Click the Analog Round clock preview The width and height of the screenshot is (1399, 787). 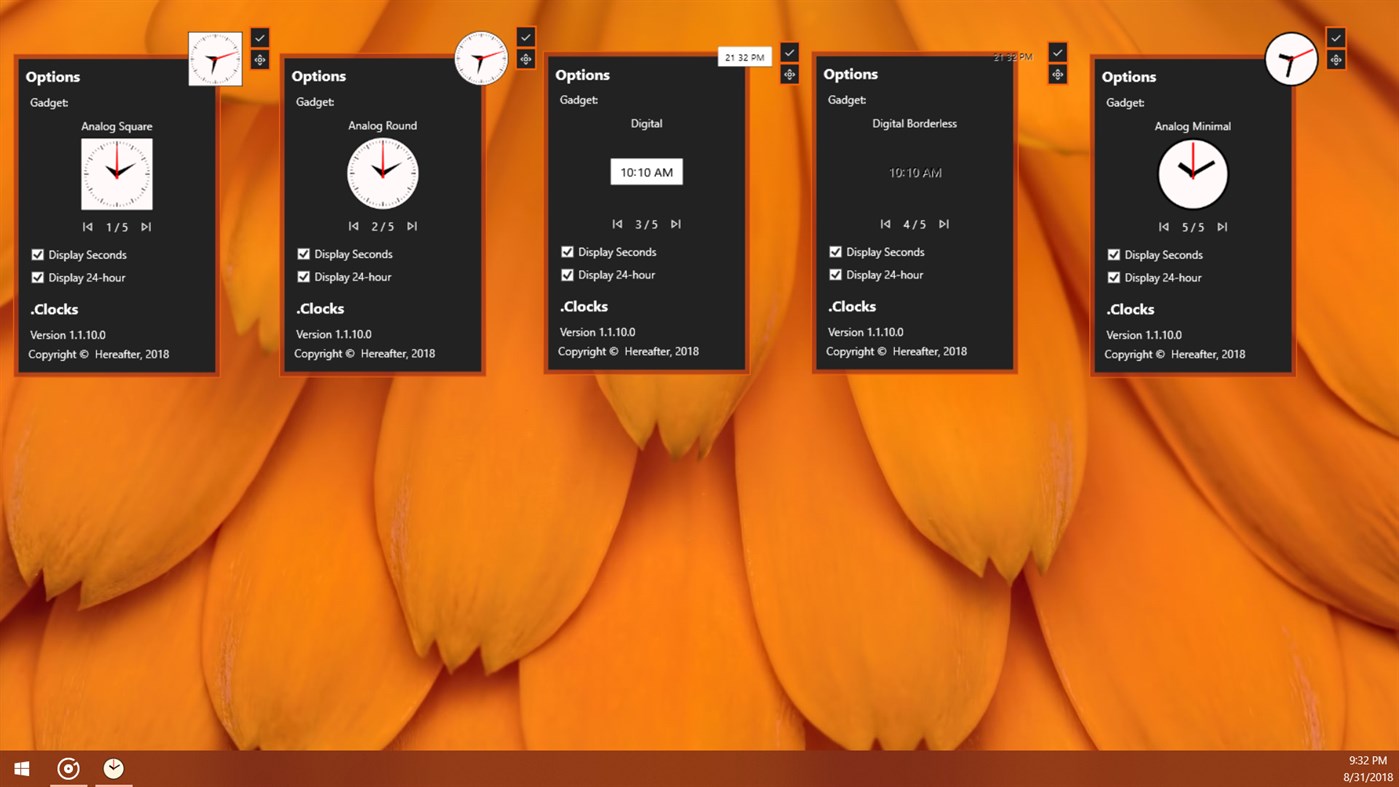coord(383,172)
